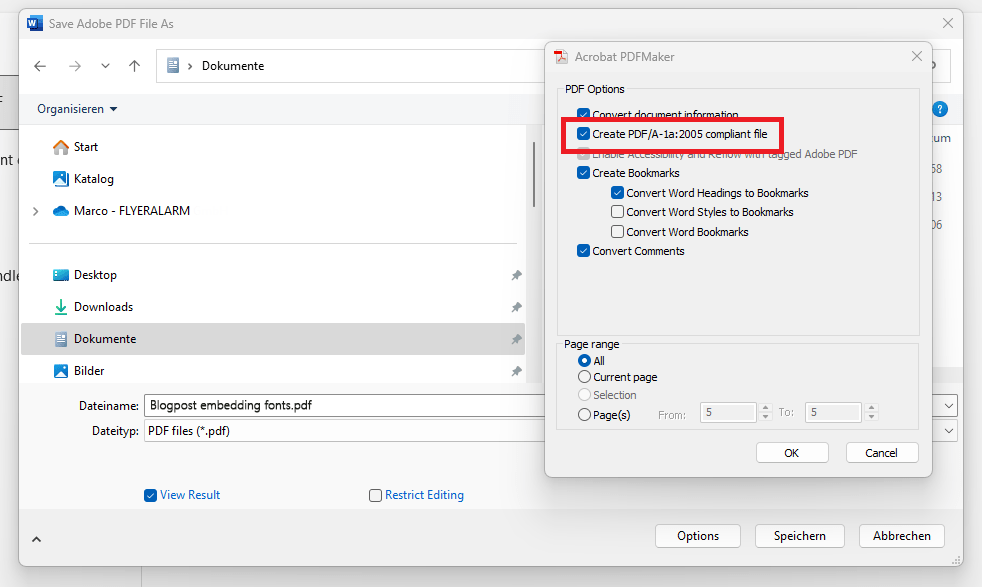This screenshot has height=587, width=982.
Task: Select the All page range radio
Action: (x=584, y=360)
